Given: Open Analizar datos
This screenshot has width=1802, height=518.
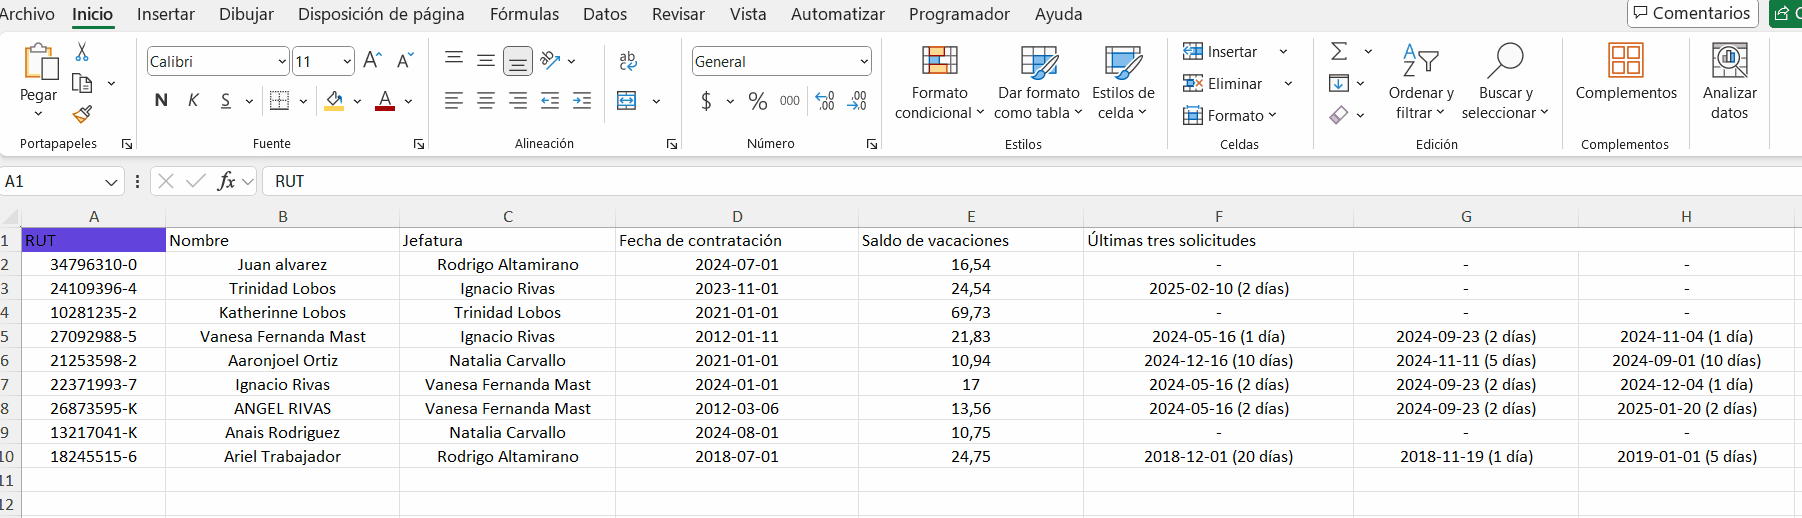Looking at the screenshot, I should point(1730,81).
